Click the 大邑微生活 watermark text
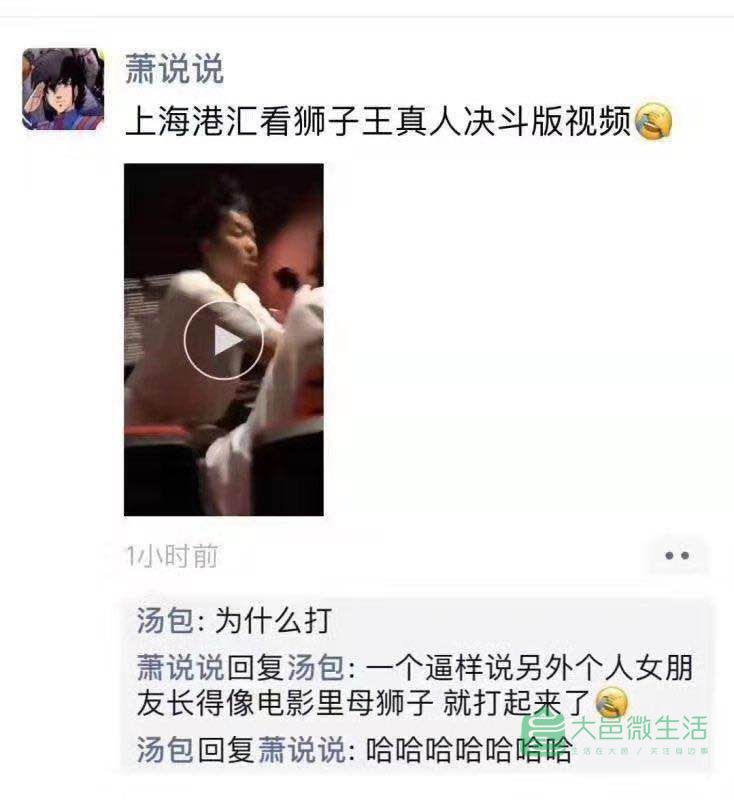 (639, 728)
